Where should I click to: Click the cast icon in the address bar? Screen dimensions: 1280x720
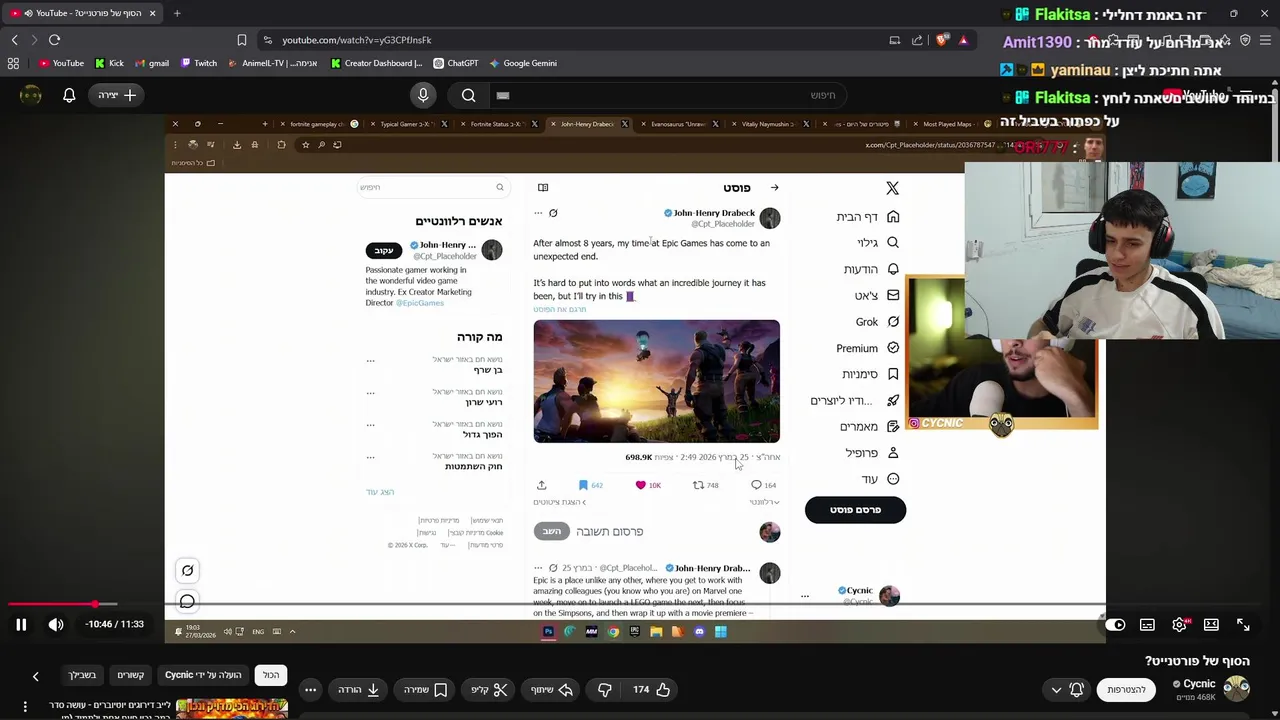(895, 40)
